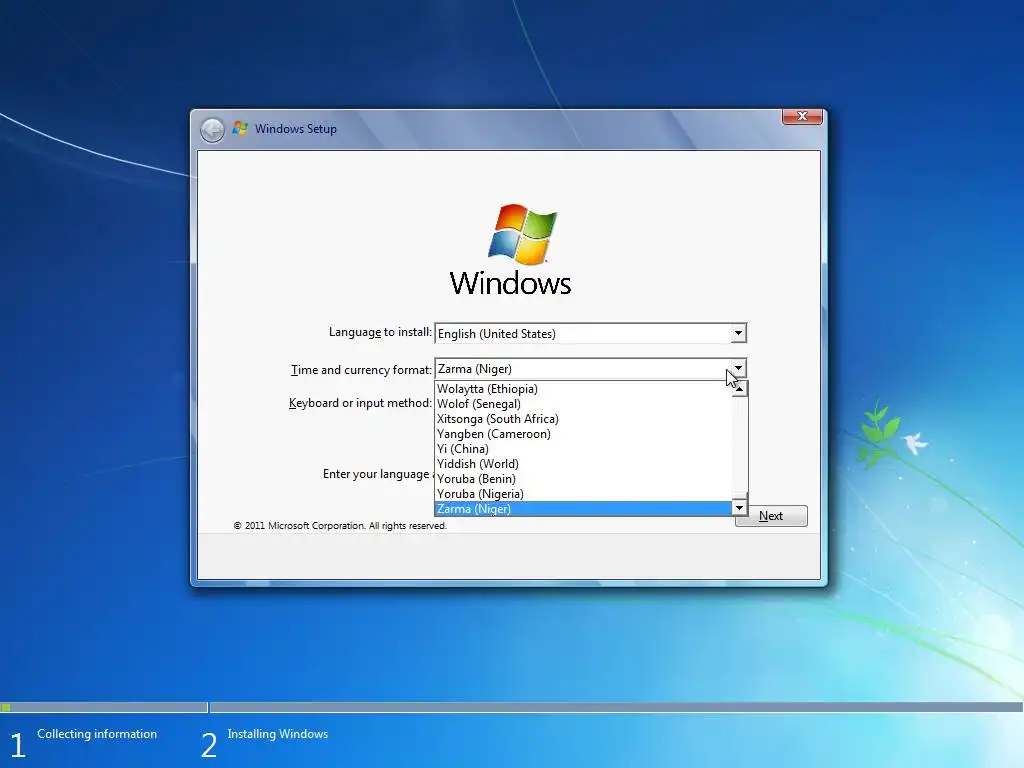Click the dropdown list scrollbar track

(x=739, y=444)
